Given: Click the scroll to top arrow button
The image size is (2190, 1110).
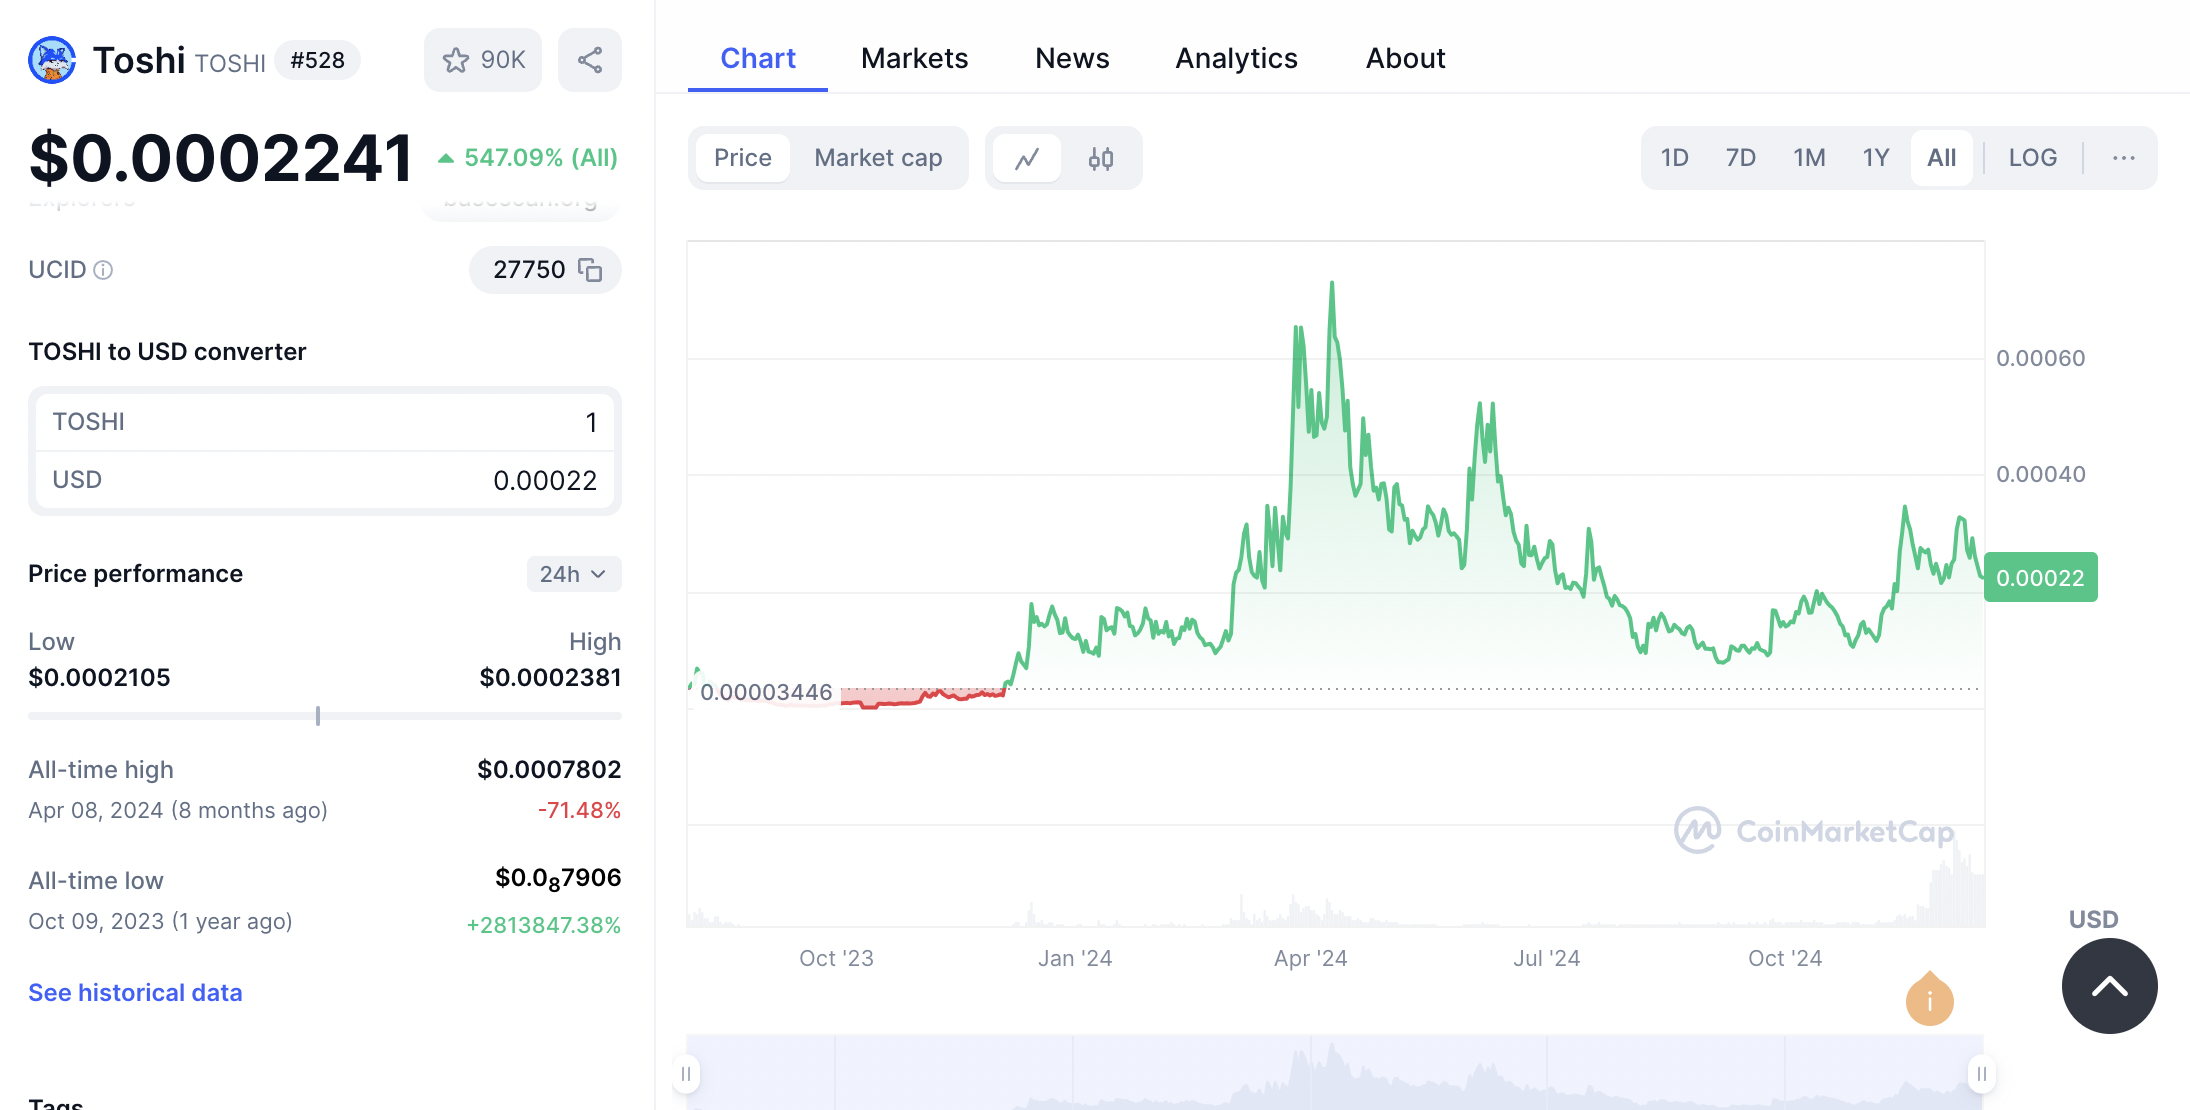Looking at the screenshot, I should (x=2110, y=986).
